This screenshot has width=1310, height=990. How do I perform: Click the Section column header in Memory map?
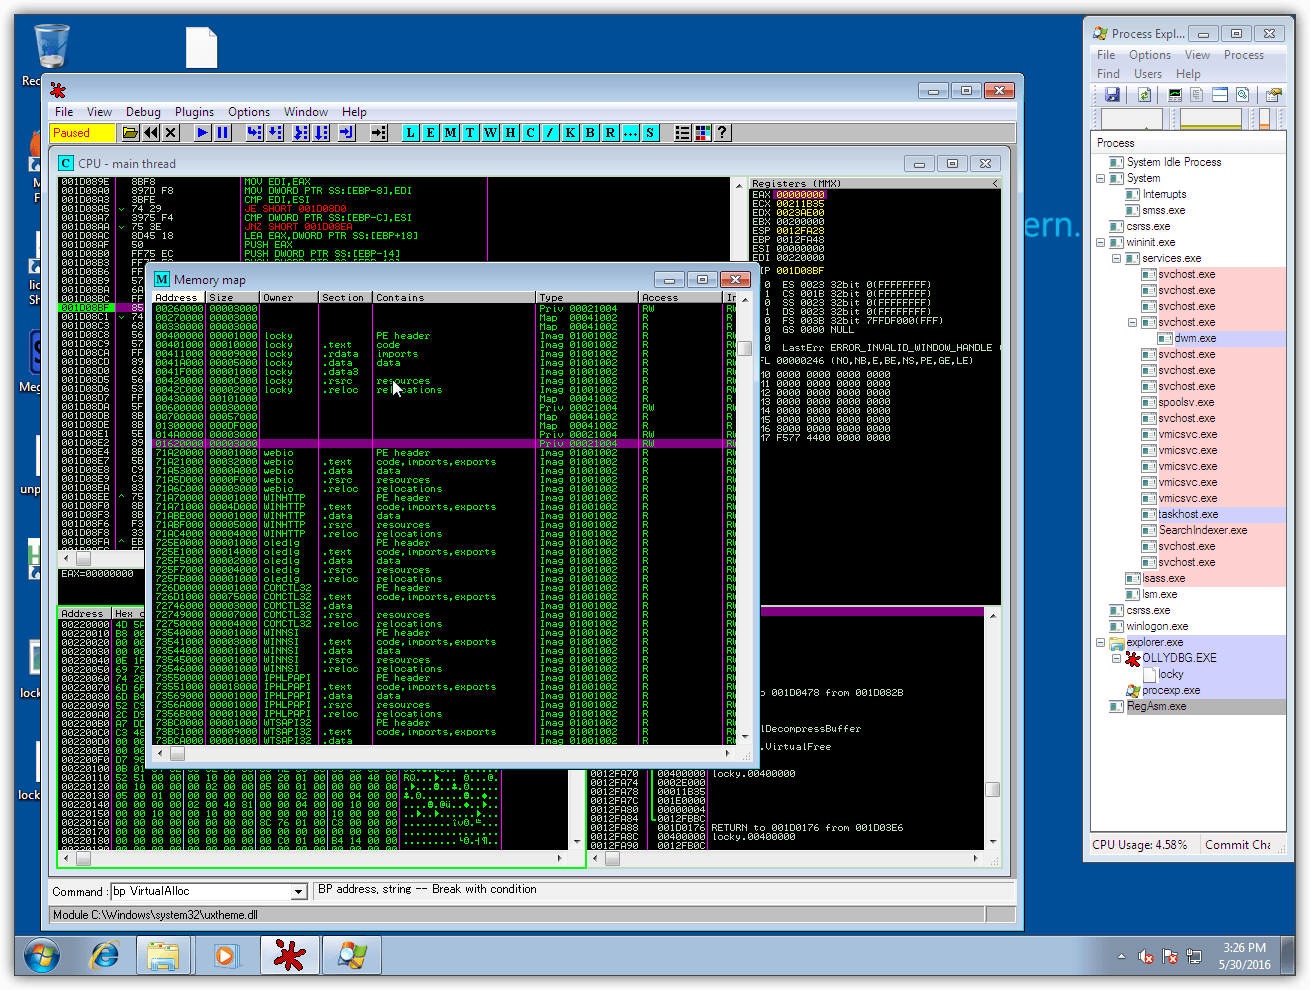coord(345,298)
